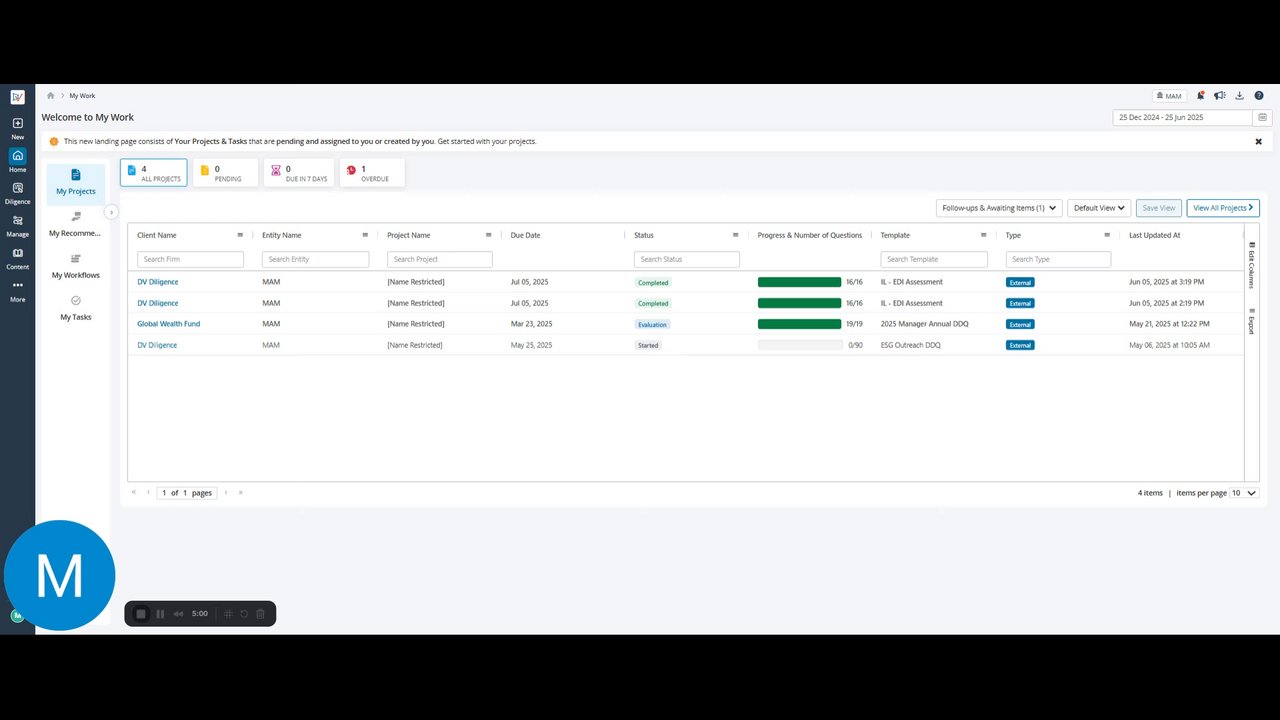Click the 2025 Manager Annual DDQ progress bar

pyautogui.click(x=800, y=324)
